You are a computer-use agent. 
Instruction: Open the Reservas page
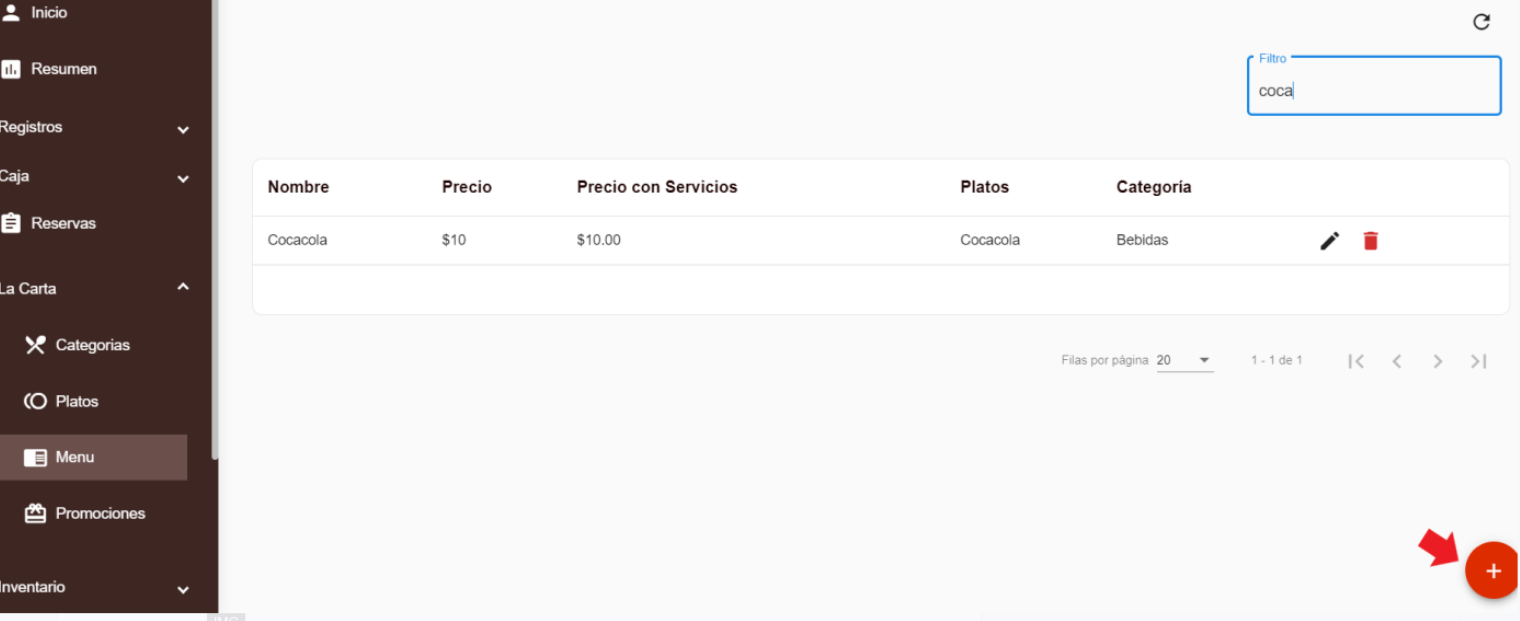[x=63, y=223]
